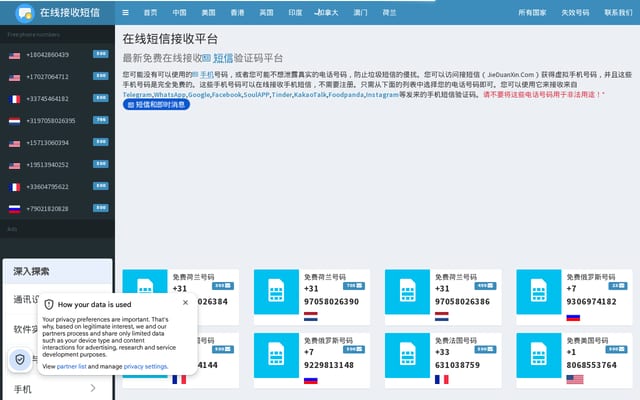Click Dutch flag under number 97058026390

point(311,316)
